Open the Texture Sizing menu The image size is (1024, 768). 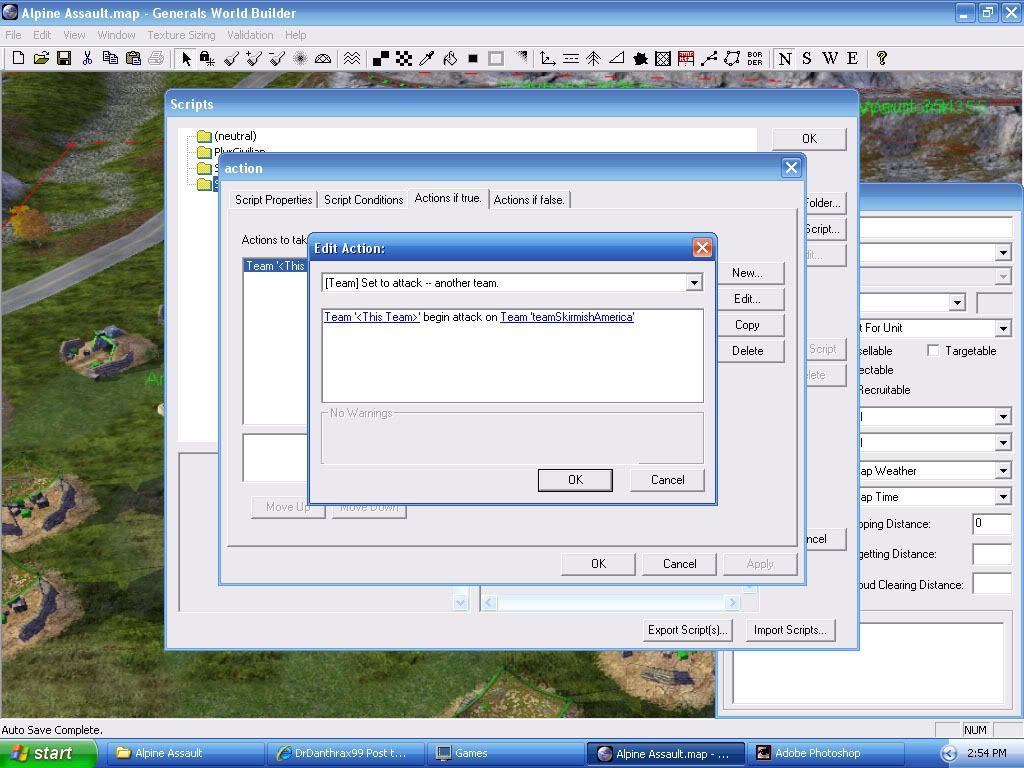click(x=181, y=35)
